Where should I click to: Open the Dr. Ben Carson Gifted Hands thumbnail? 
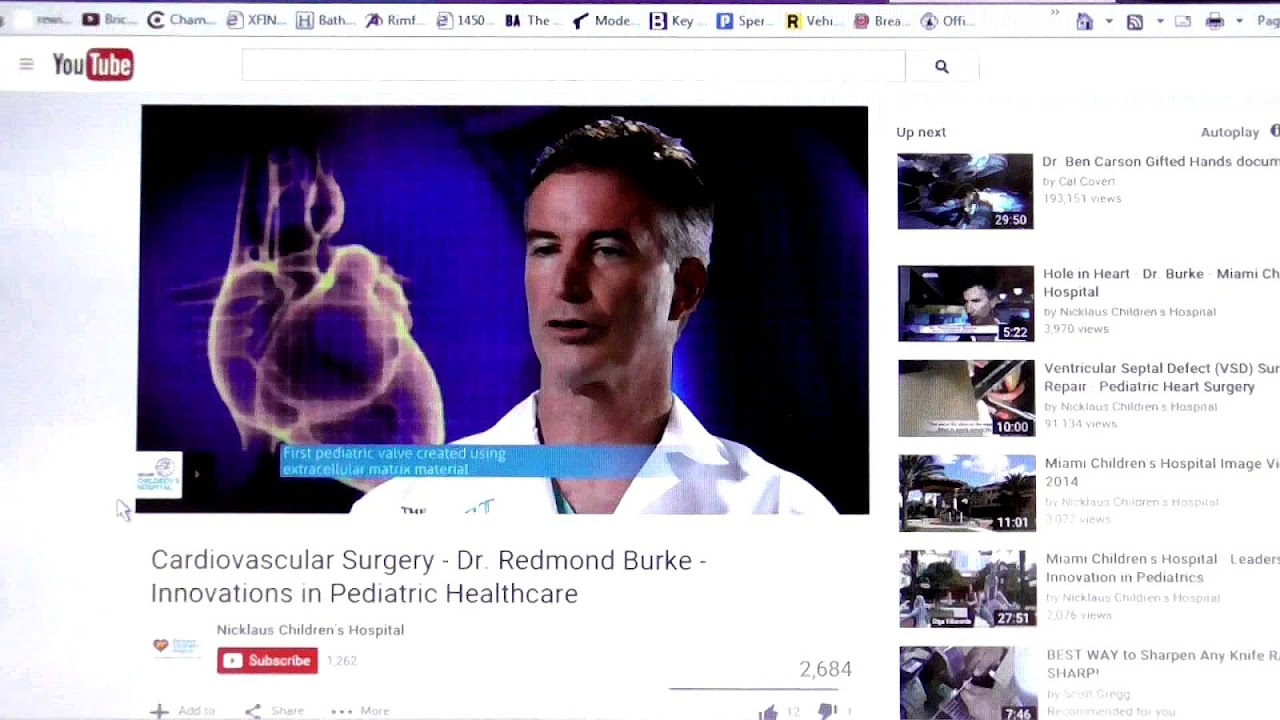[x=965, y=191]
